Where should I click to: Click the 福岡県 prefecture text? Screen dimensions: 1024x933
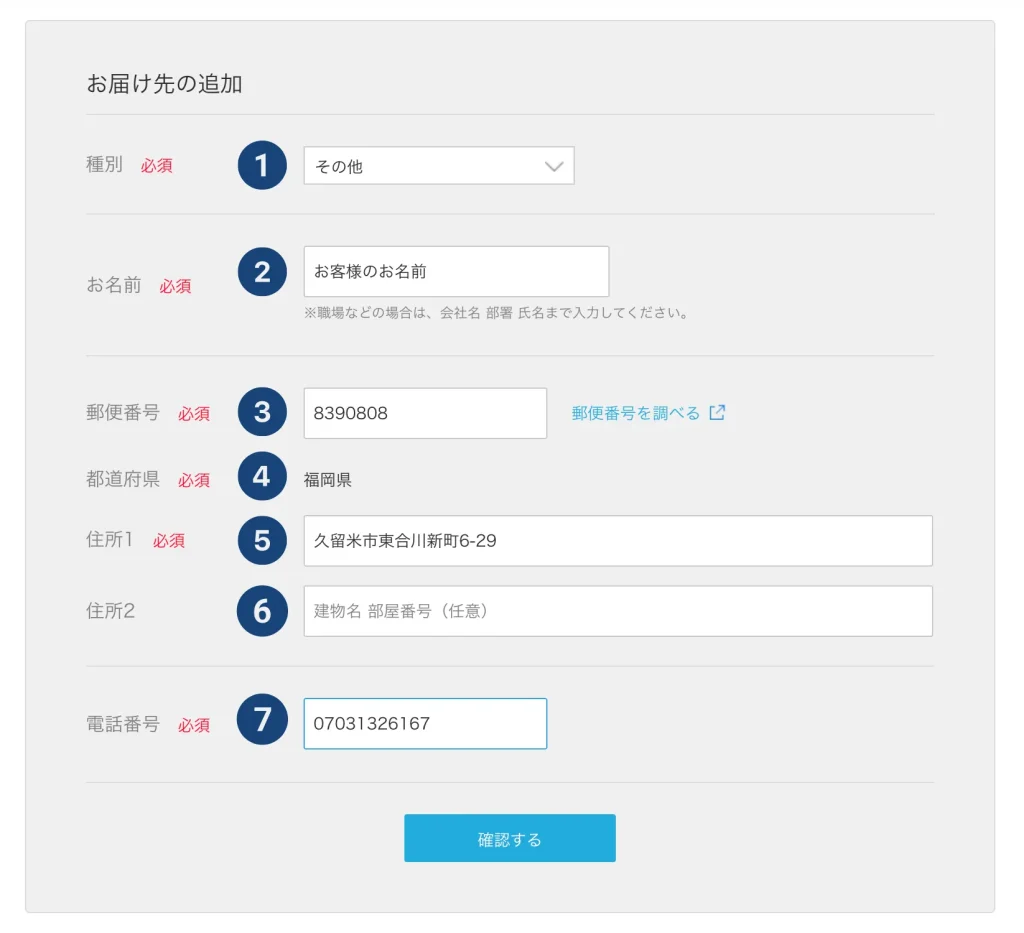click(328, 480)
